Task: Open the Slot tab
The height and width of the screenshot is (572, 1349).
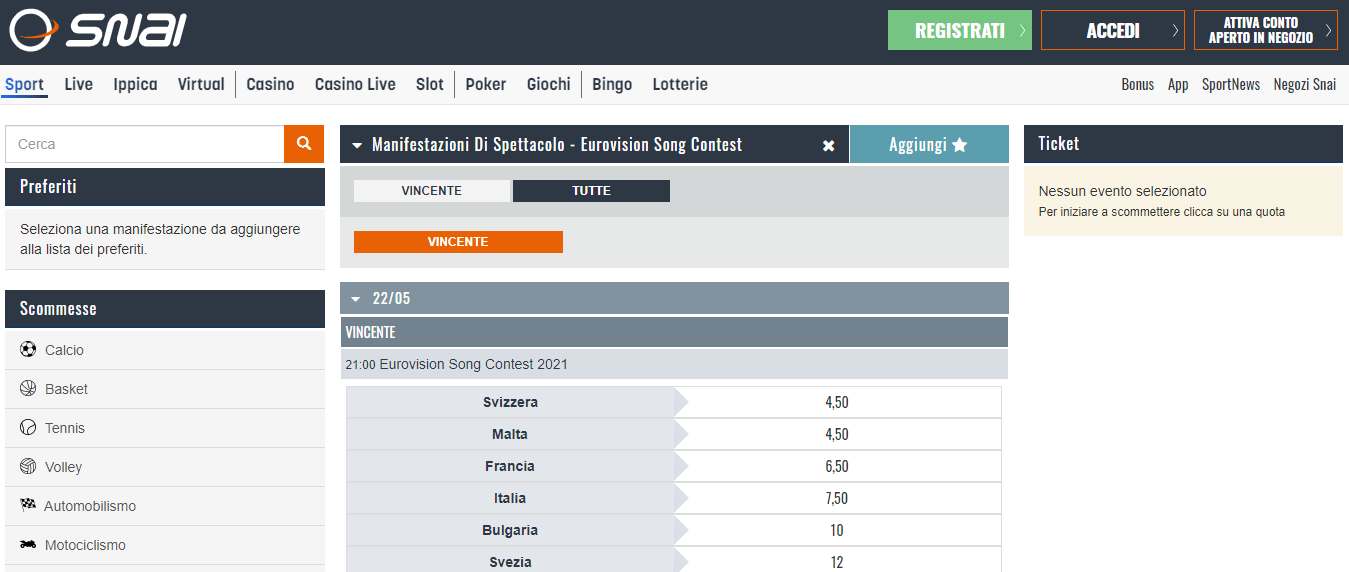Action: pyautogui.click(x=430, y=85)
